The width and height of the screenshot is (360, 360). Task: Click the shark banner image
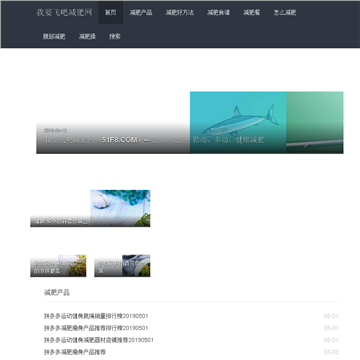click(238, 122)
